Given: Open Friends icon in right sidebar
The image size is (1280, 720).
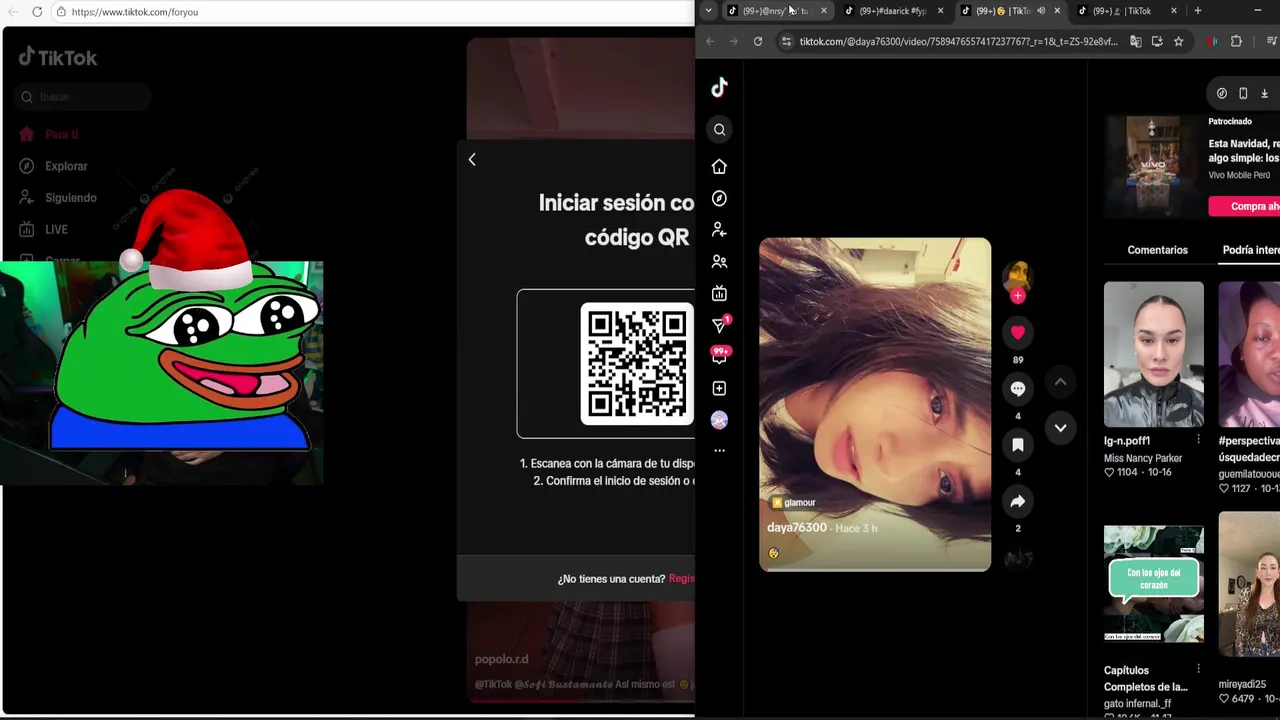Looking at the screenshot, I should point(719,262).
